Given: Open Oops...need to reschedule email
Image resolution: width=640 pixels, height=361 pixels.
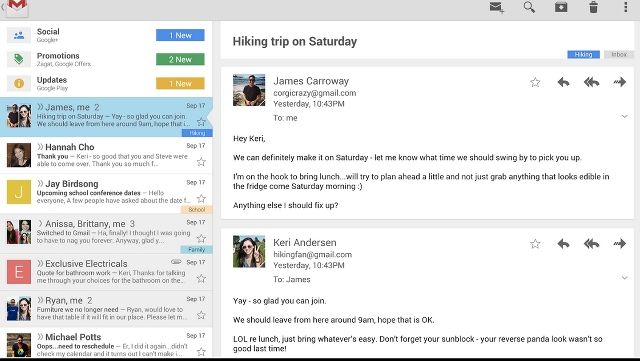Looking at the screenshot, I should [106, 344].
